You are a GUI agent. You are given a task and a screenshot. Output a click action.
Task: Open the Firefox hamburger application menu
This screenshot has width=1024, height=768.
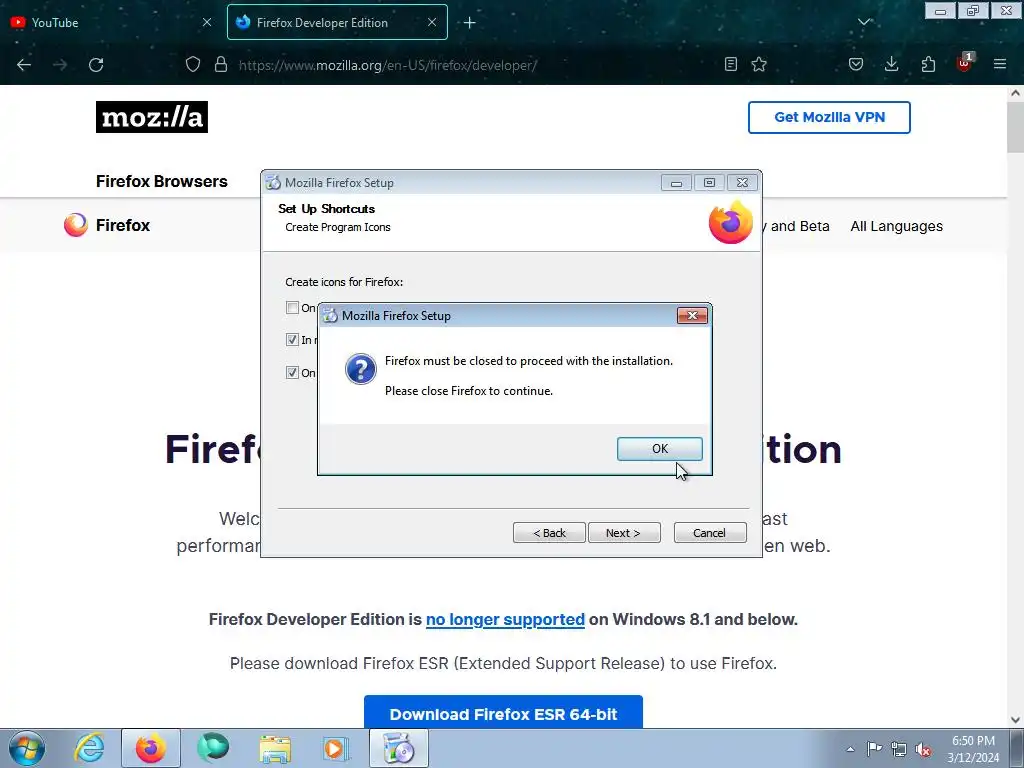[x=1000, y=64]
